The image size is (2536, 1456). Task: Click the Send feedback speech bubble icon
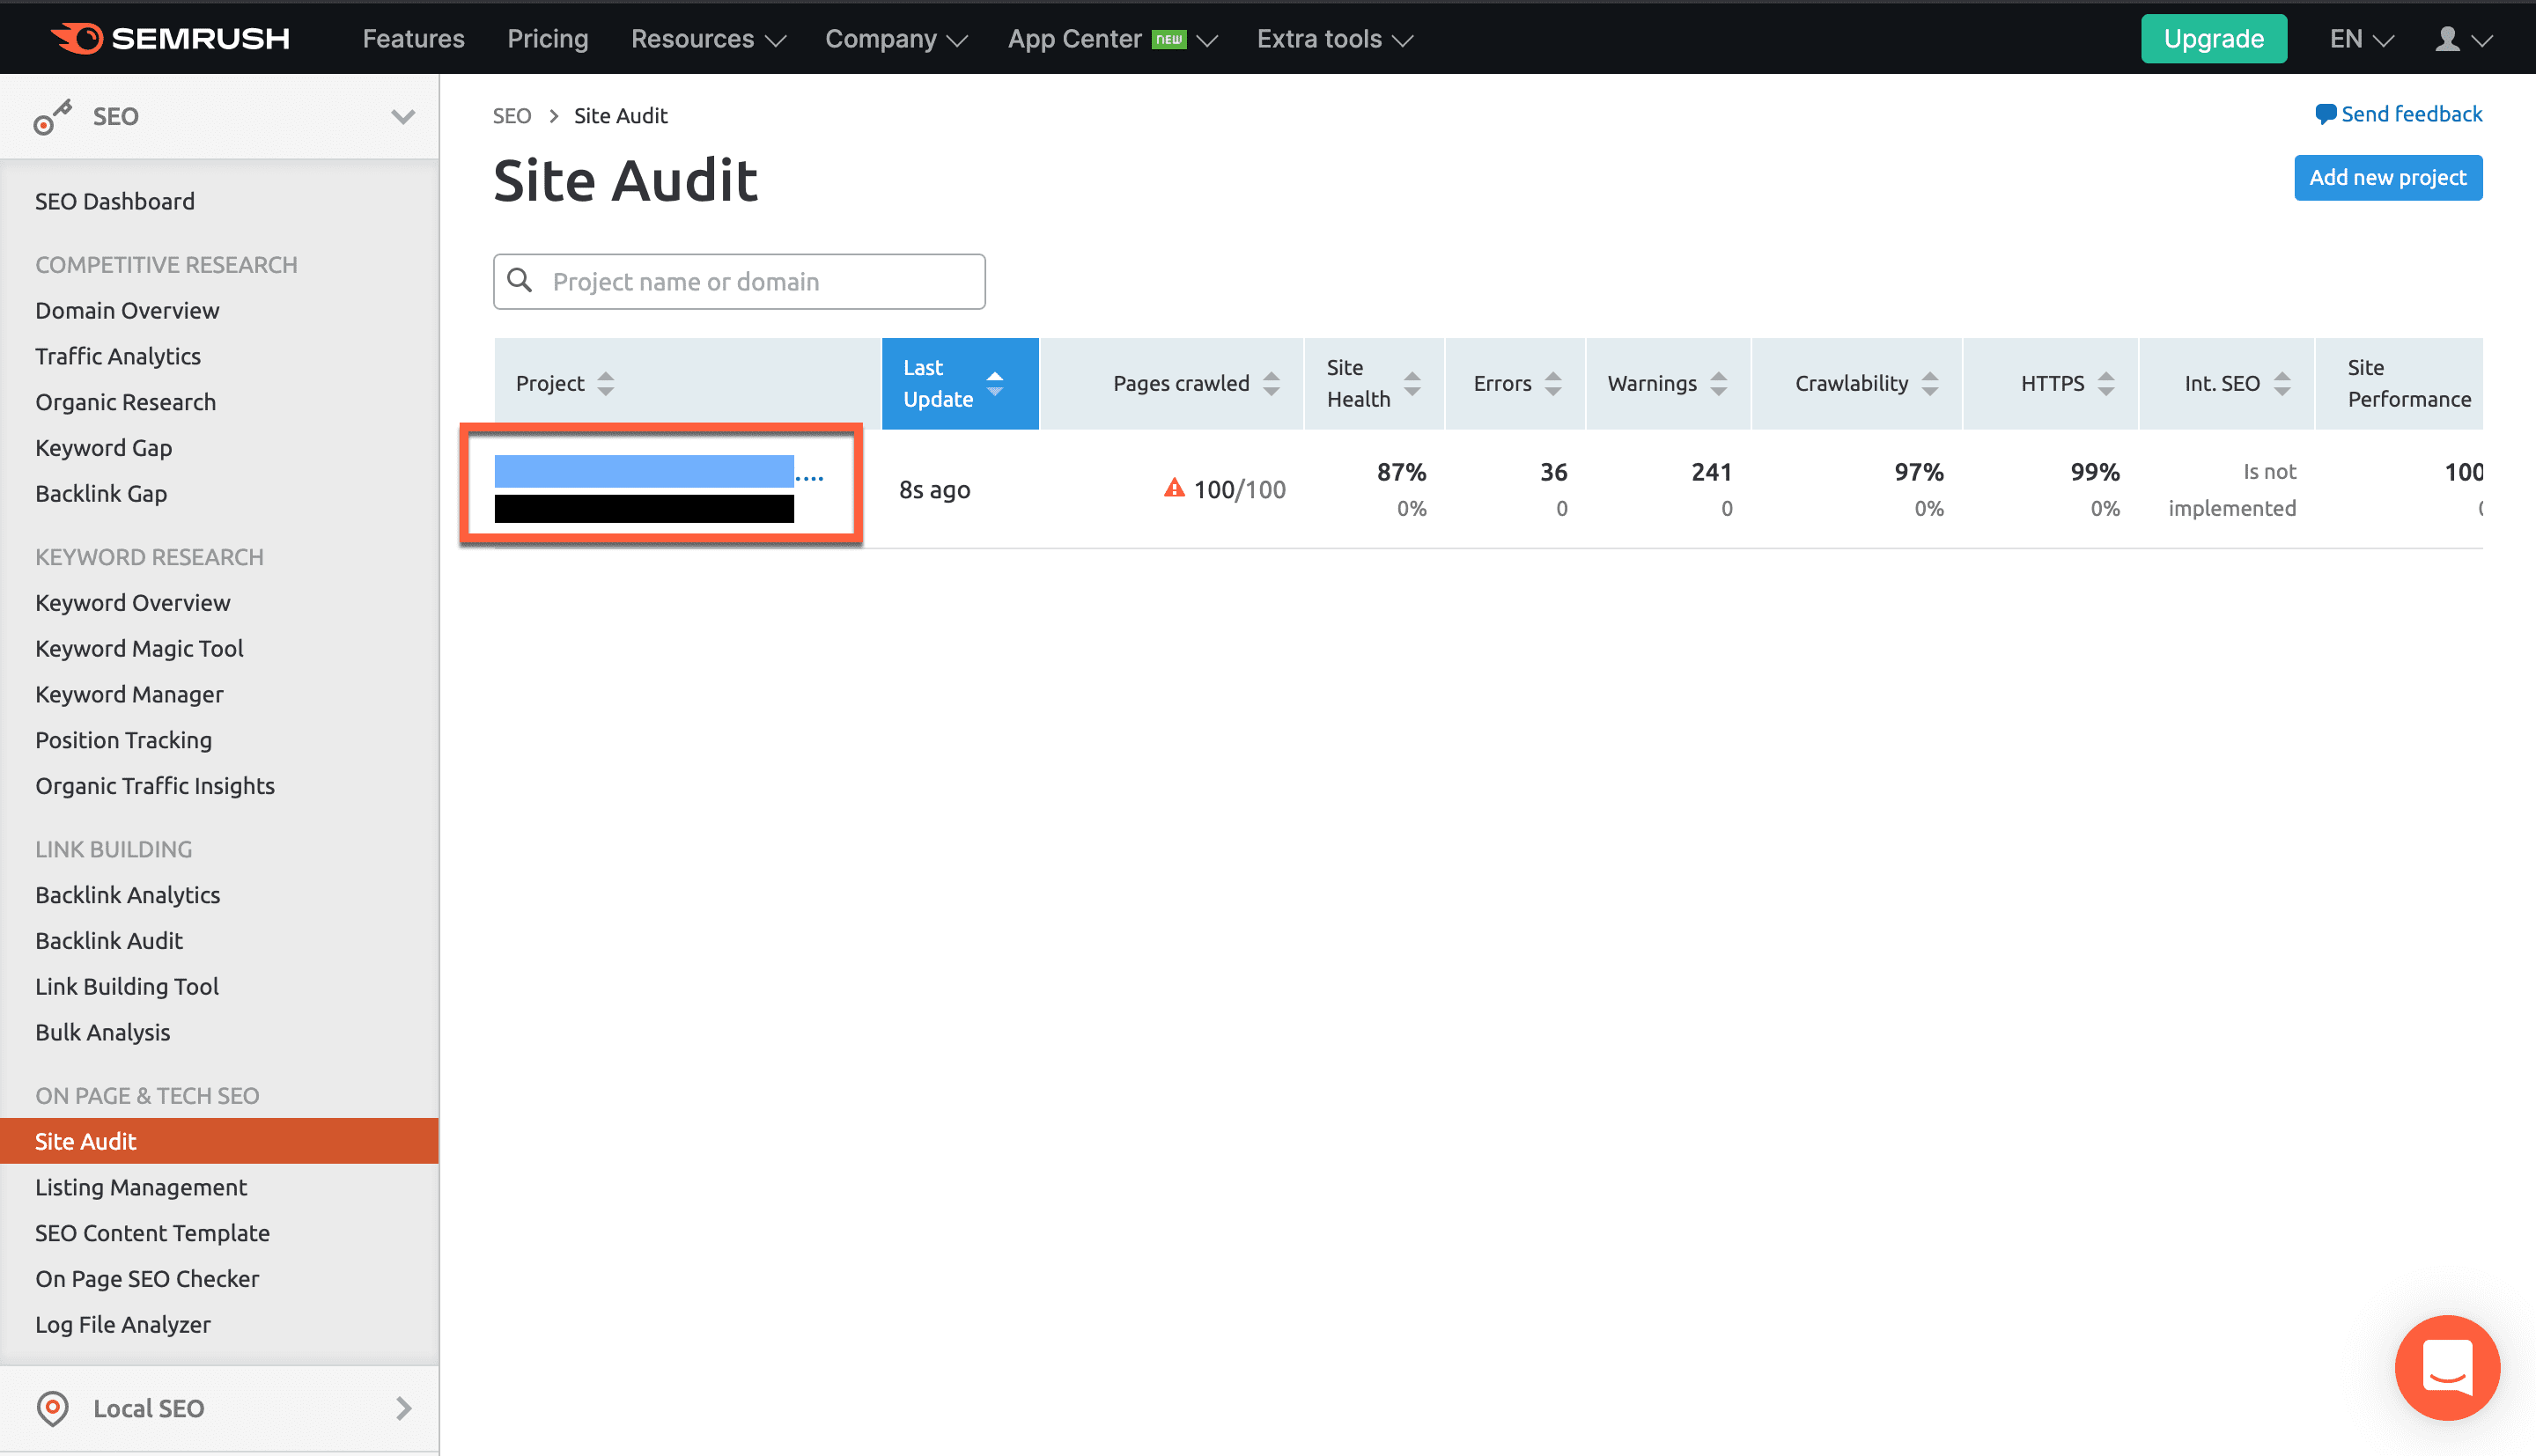point(2325,114)
